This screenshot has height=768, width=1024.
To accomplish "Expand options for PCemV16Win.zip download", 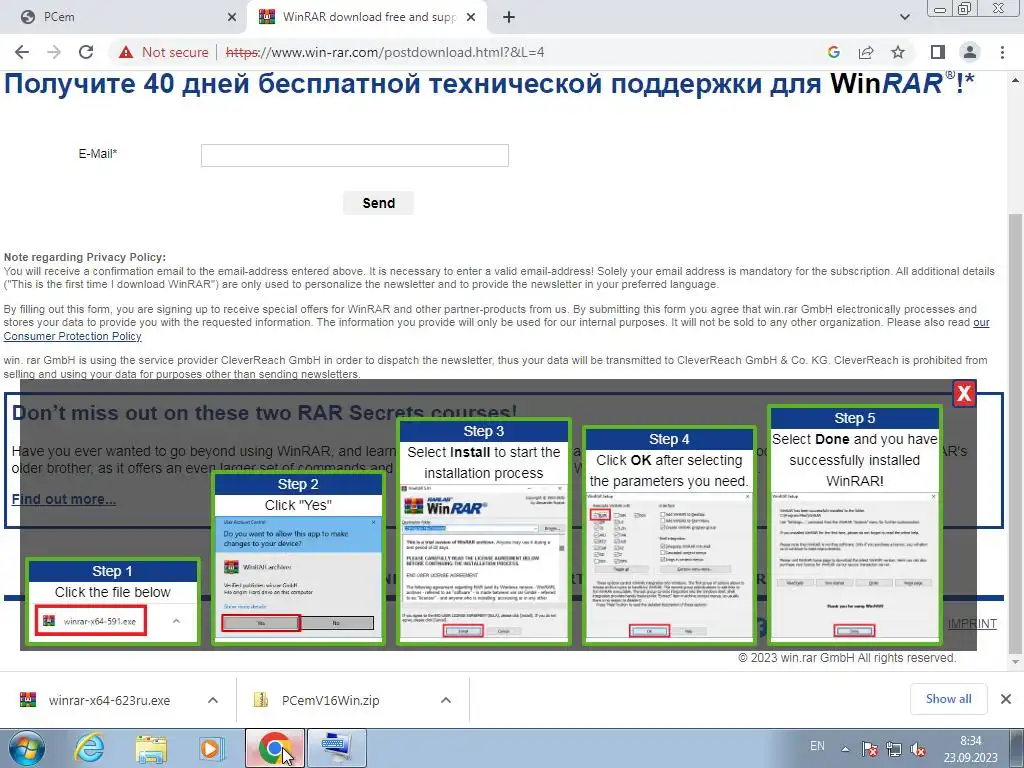I will (446, 700).
